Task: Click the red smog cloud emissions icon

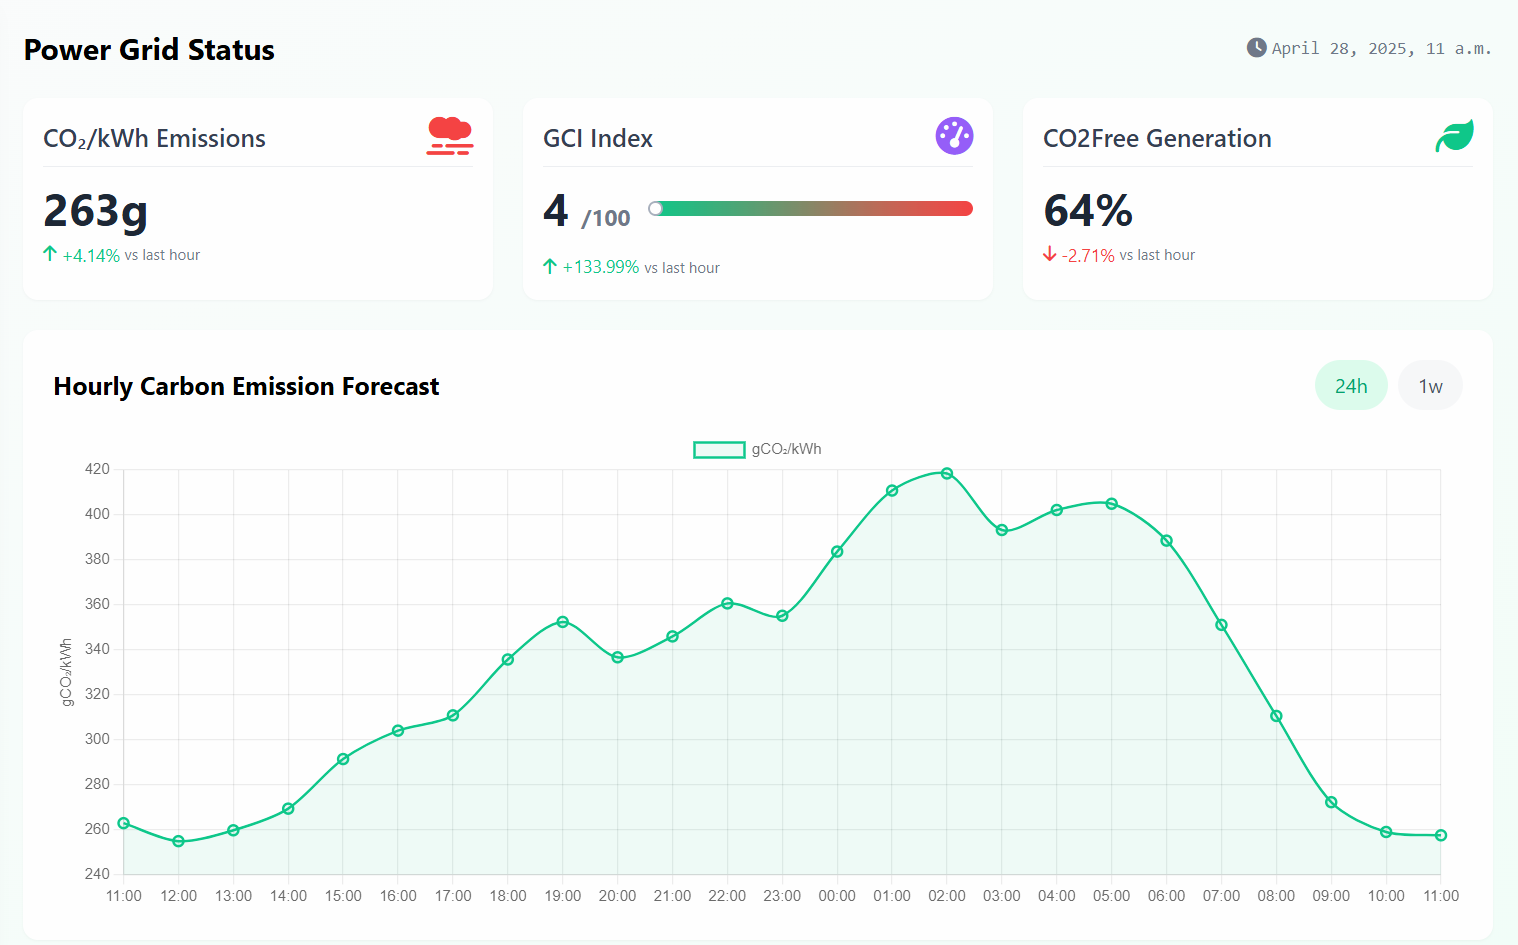Action: (x=450, y=136)
